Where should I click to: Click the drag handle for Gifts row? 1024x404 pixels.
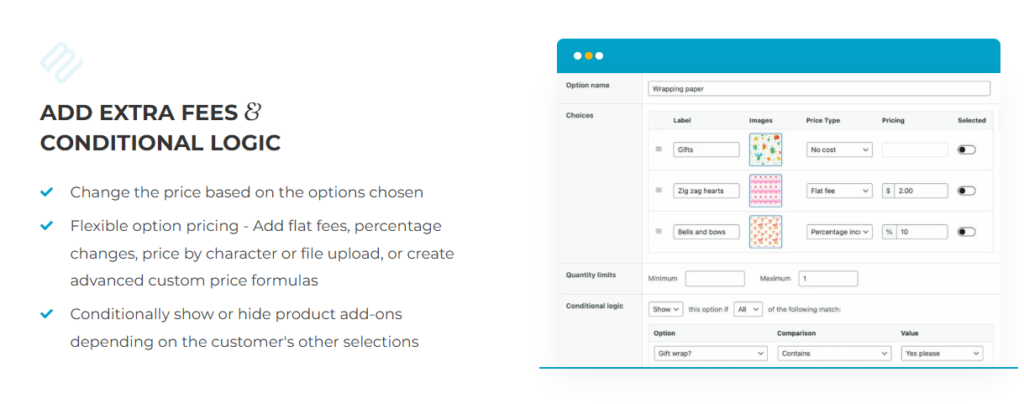pyautogui.click(x=659, y=149)
